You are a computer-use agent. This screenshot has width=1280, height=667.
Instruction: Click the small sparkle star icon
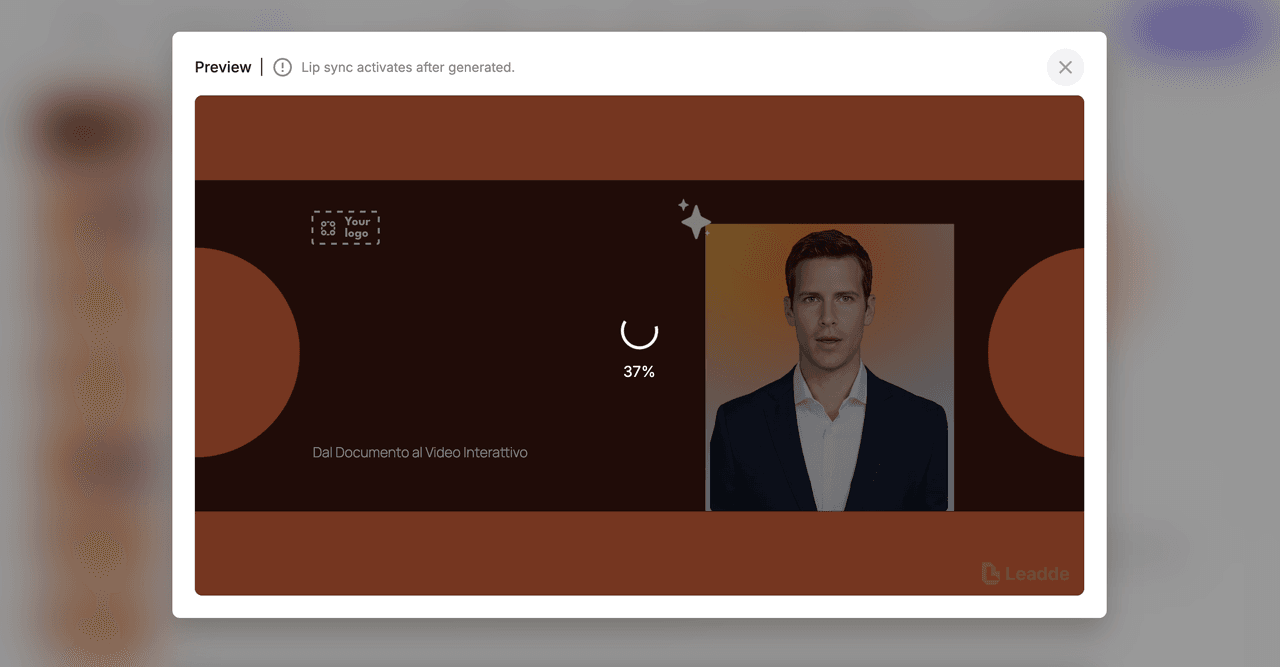pos(684,205)
